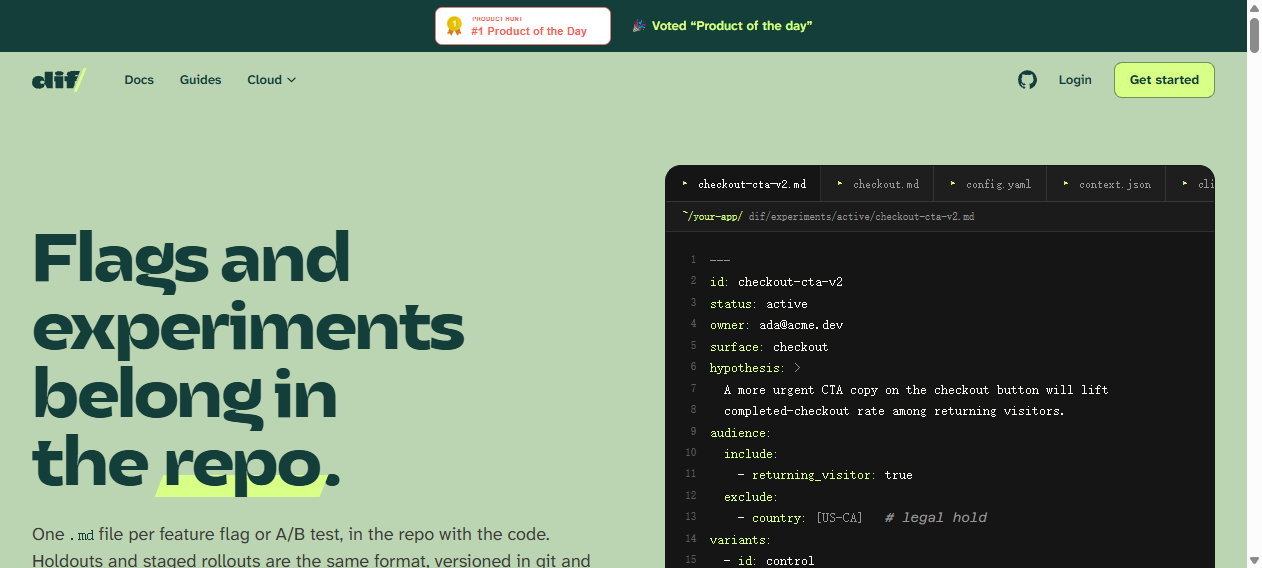Viewport: 1262px width, 568px height.
Task: Expand the Cloud menu chevron
Action: 291,80
